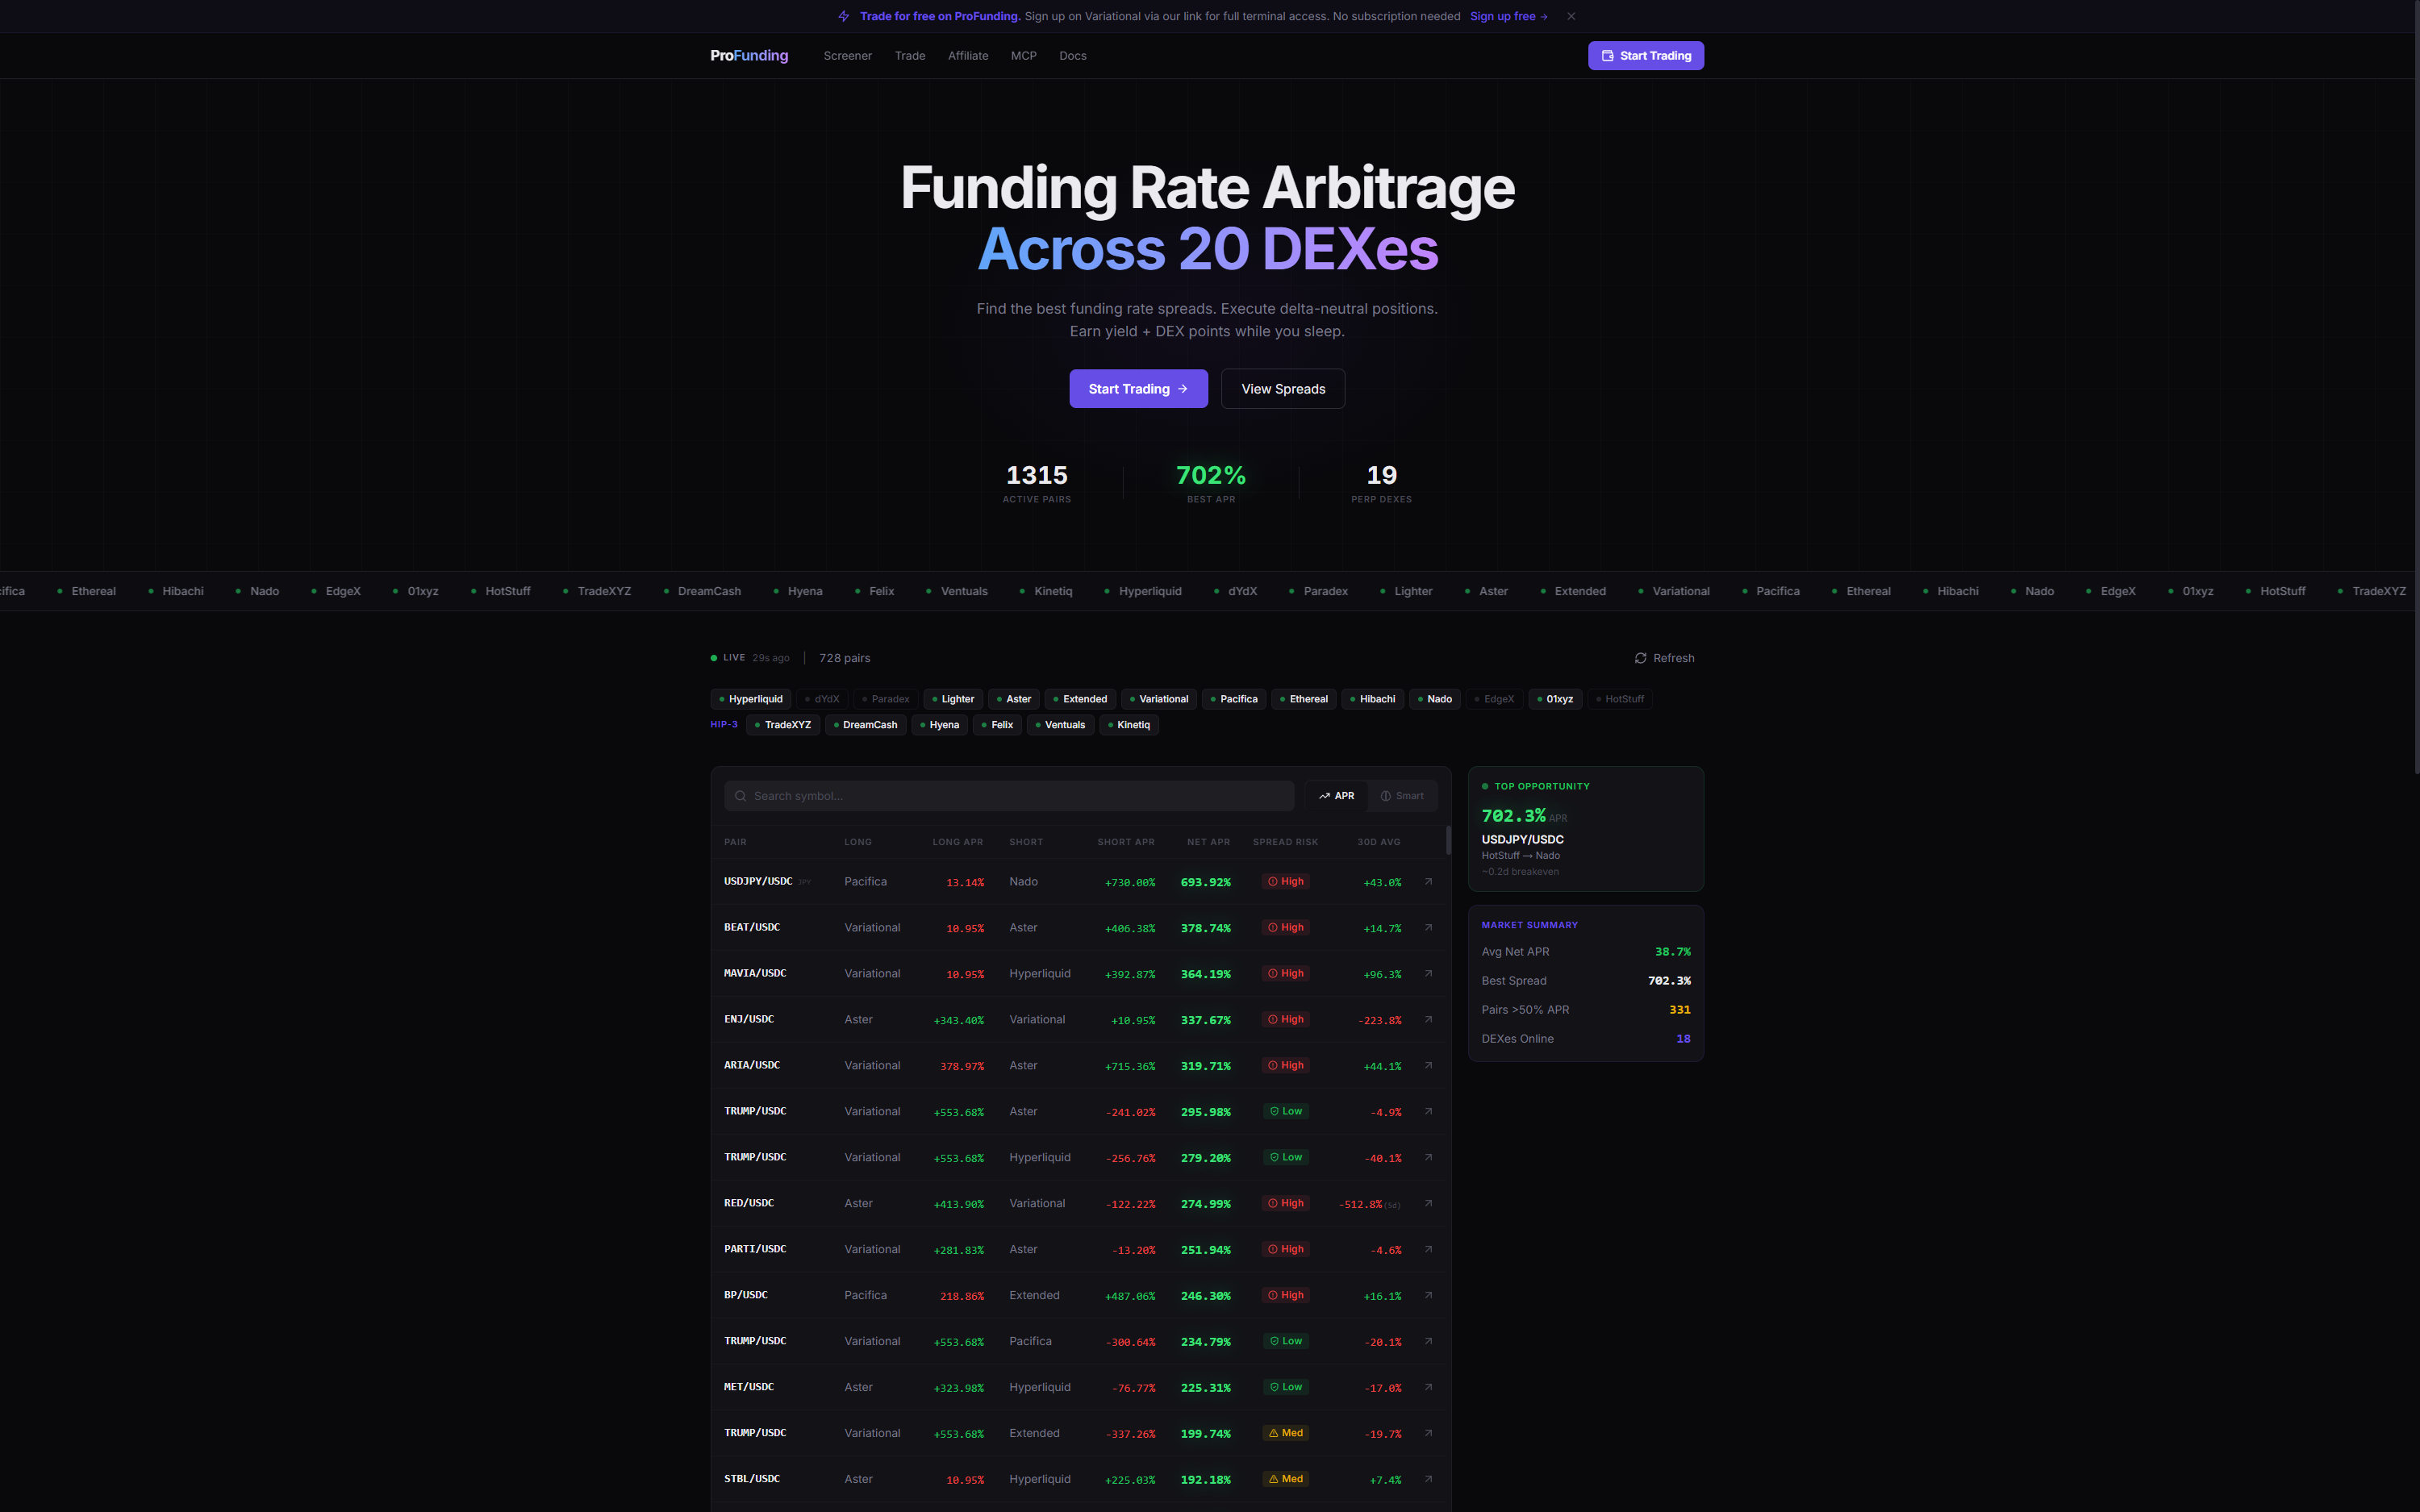Open the MCP nav link
Viewport: 2420px width, 1512px height.
click(1023, 56)
